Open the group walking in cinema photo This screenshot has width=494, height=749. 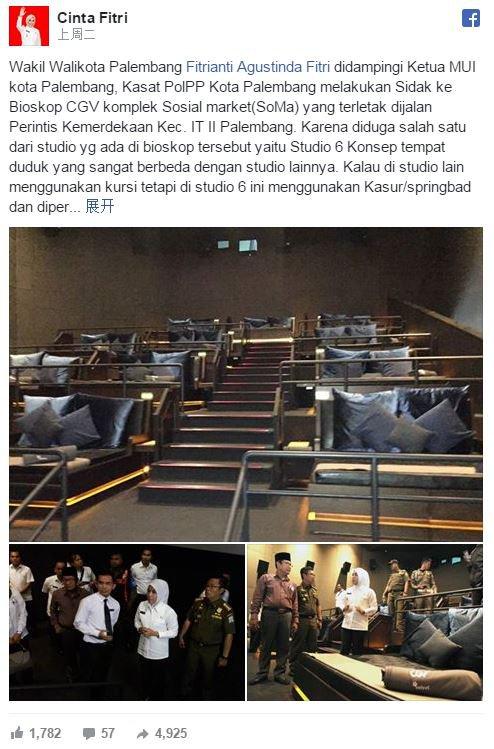[127, 622]
